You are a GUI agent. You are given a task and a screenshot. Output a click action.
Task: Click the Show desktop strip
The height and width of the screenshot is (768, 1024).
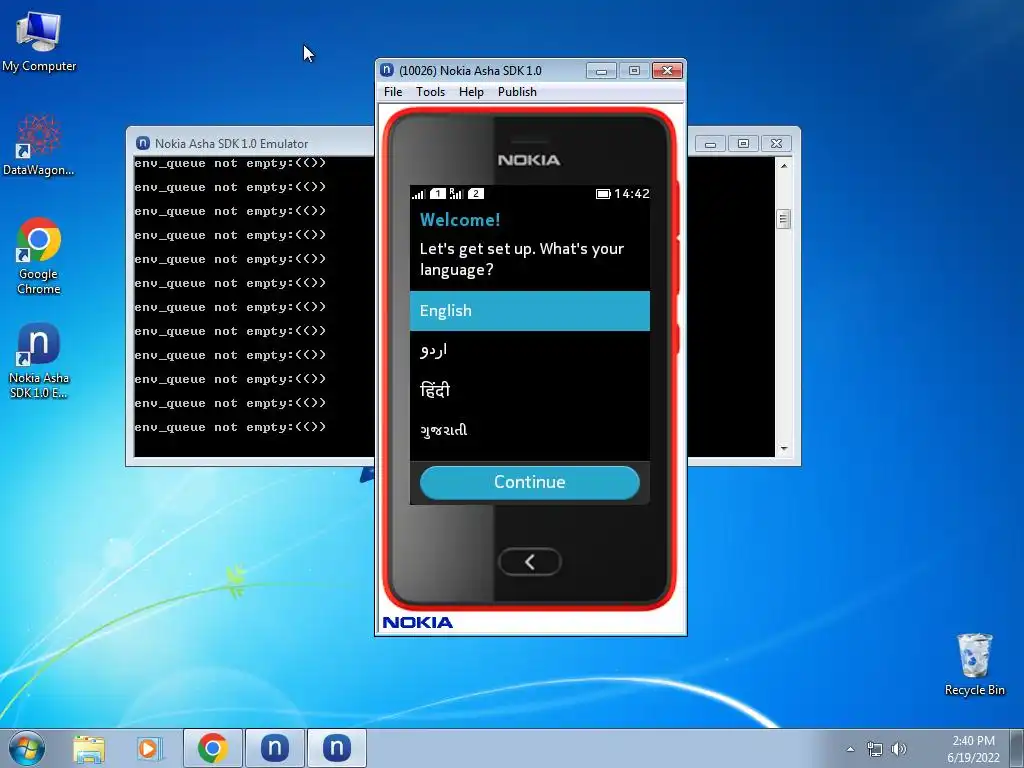1017,748
